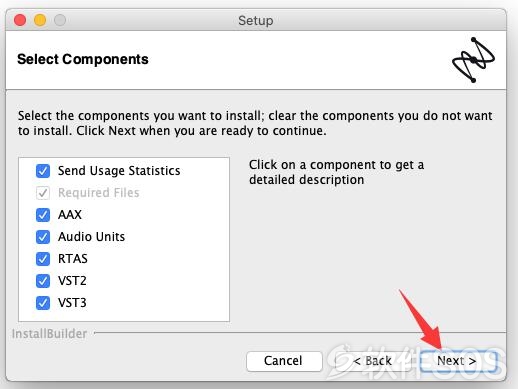Minimize the Setup window with yellow button

click(40, 20)
